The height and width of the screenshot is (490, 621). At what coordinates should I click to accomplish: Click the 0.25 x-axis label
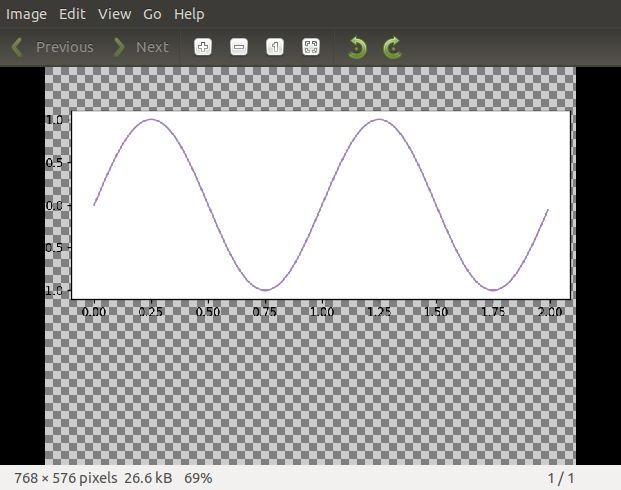150,312
